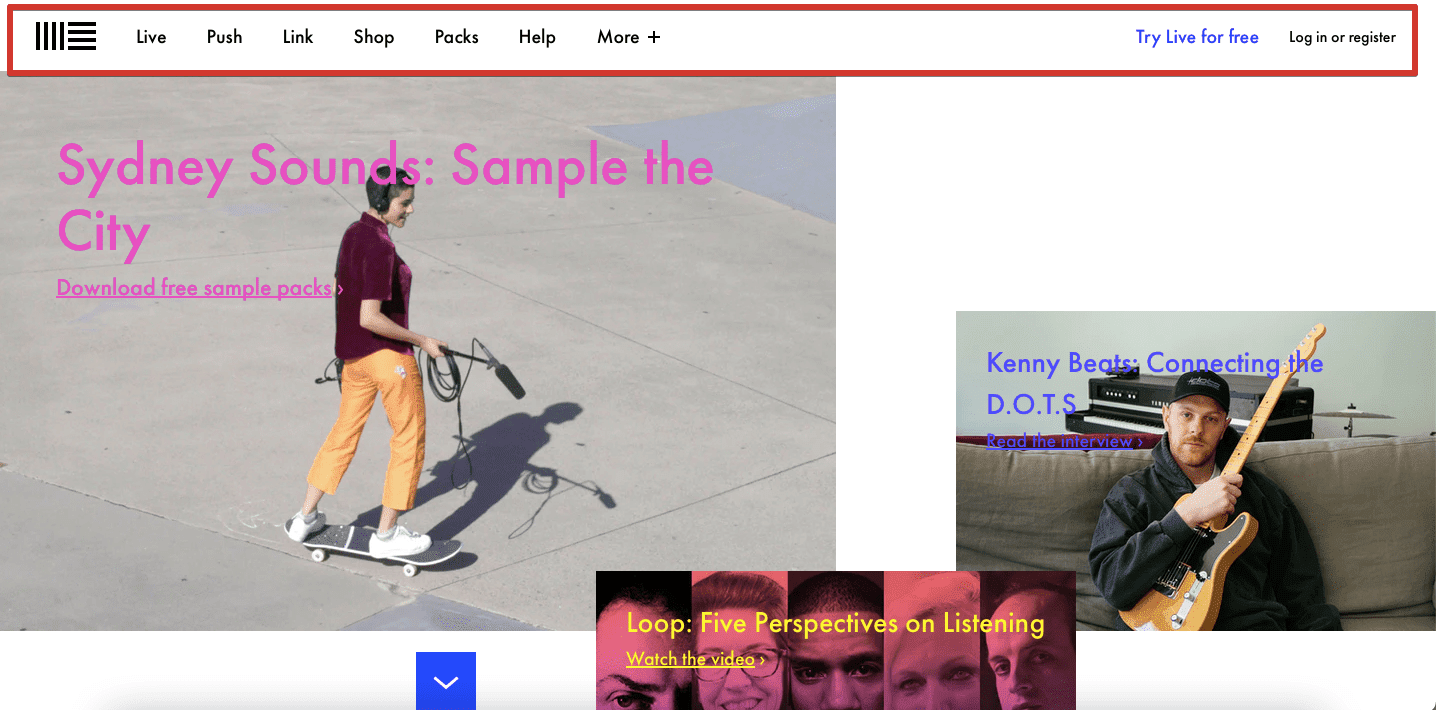The height and width of the screenshot is (710, 1436).
Task: Click the blue down-arrow scroll button
Action: point(446,681)
